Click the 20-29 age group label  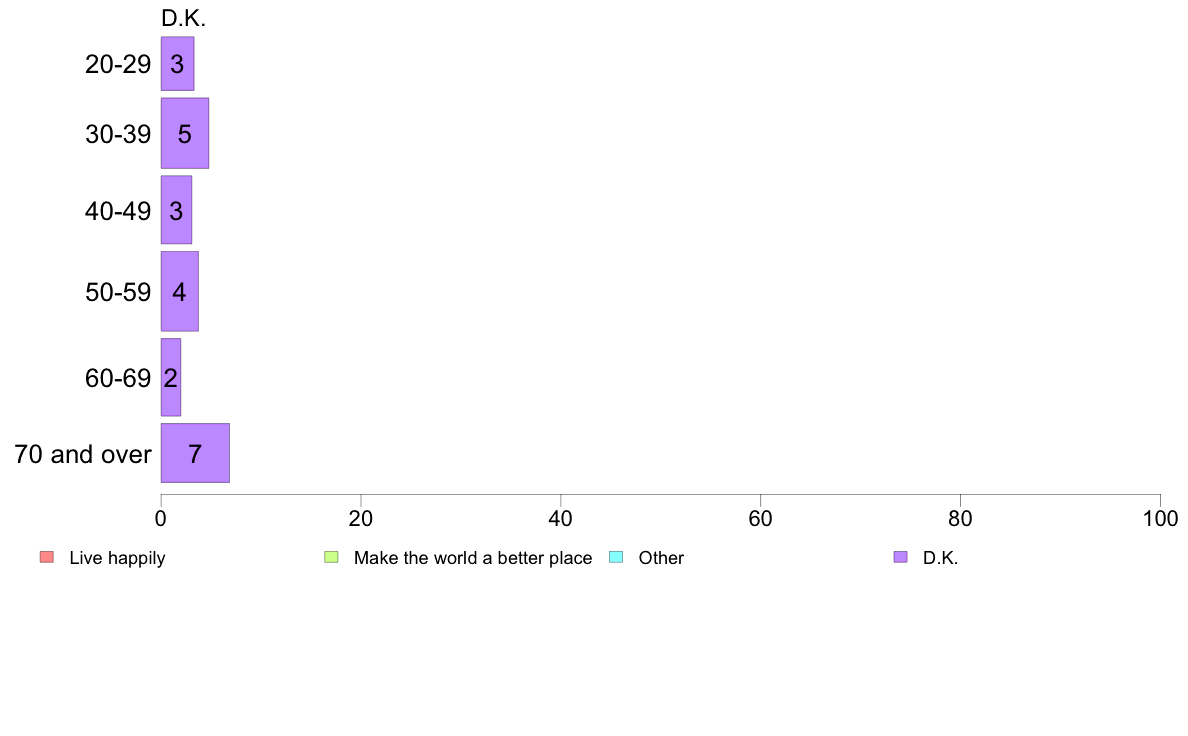pos(117,64)
